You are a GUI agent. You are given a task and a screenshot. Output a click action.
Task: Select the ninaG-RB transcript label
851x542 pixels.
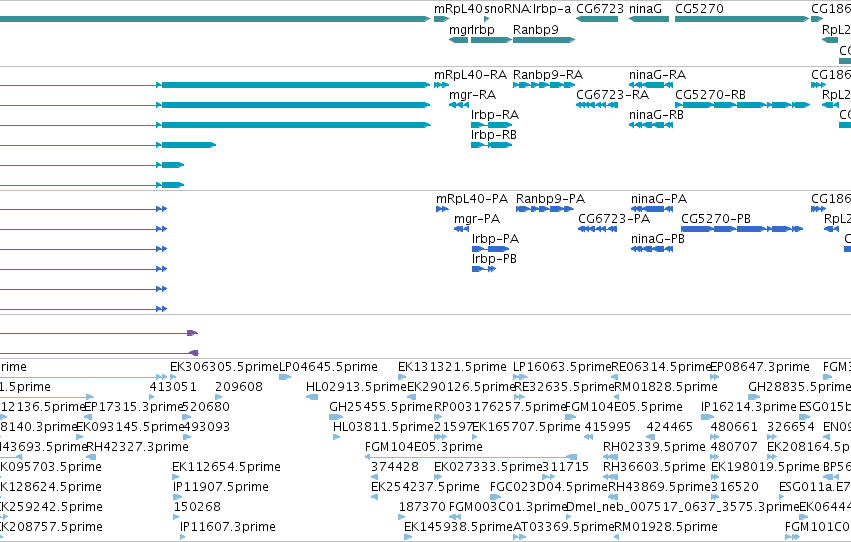[x=656, y=115]
